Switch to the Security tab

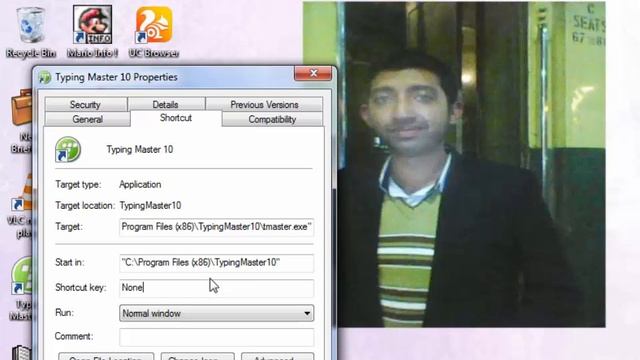coord(85,104)
